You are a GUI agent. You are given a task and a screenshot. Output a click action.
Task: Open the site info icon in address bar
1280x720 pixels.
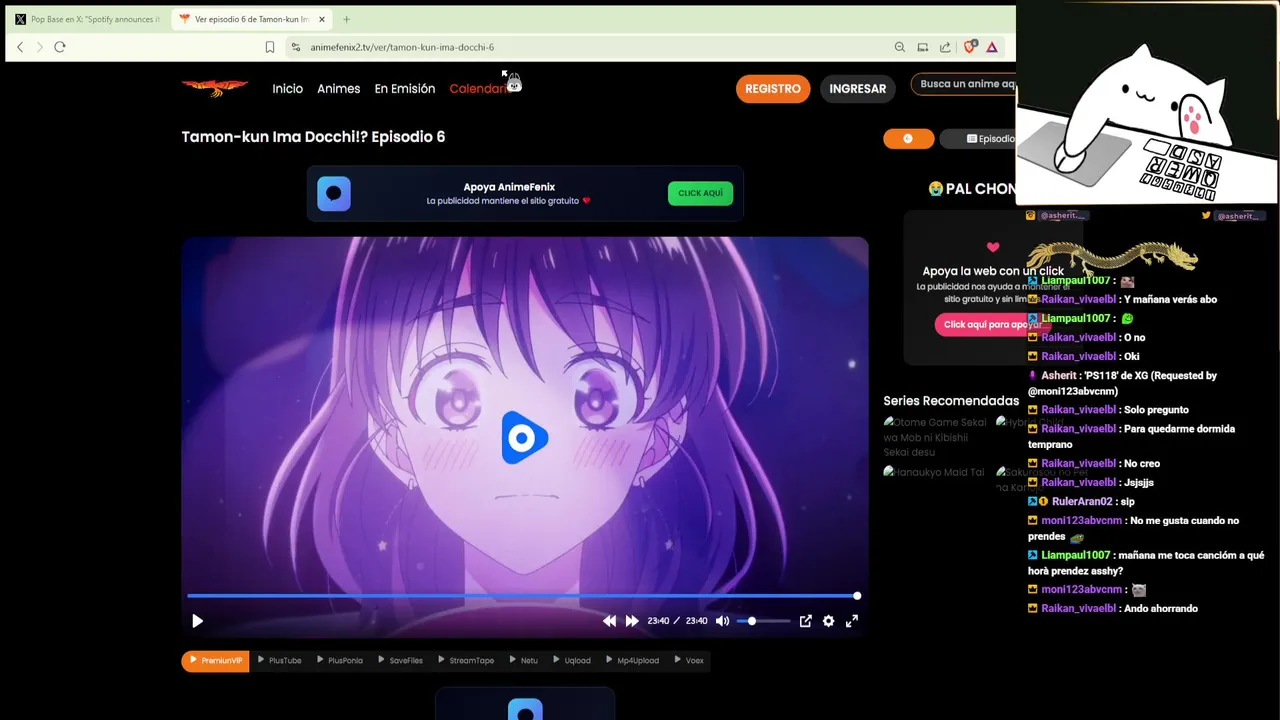click(x=295, y=47)
